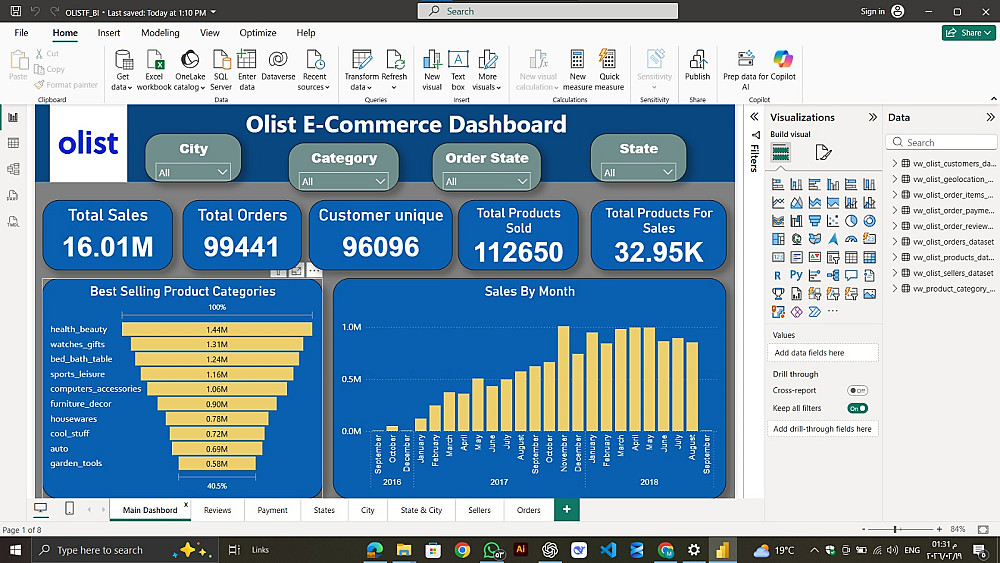
Task: Open the Enter data tool
Action: pyautogui.click(x=247, y=70)
